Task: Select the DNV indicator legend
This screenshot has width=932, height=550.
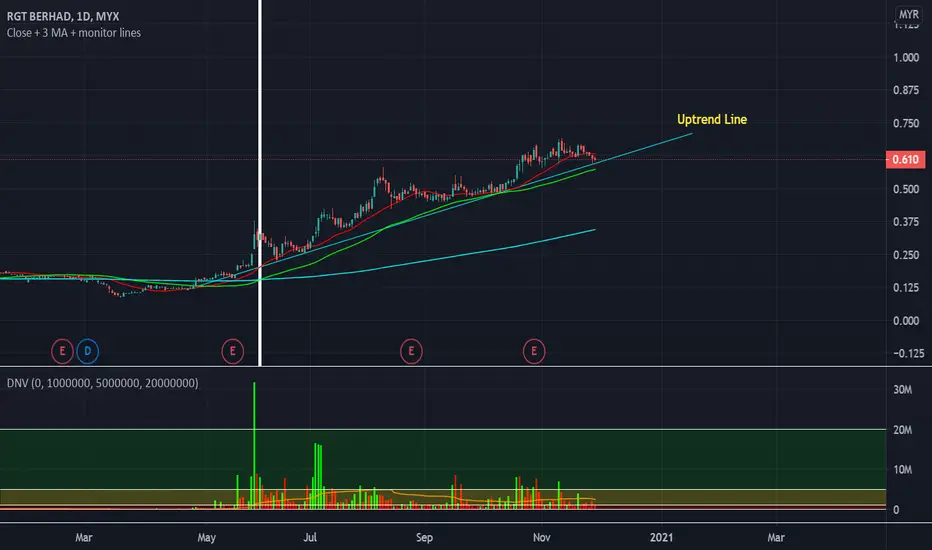Action: [102, 383]
